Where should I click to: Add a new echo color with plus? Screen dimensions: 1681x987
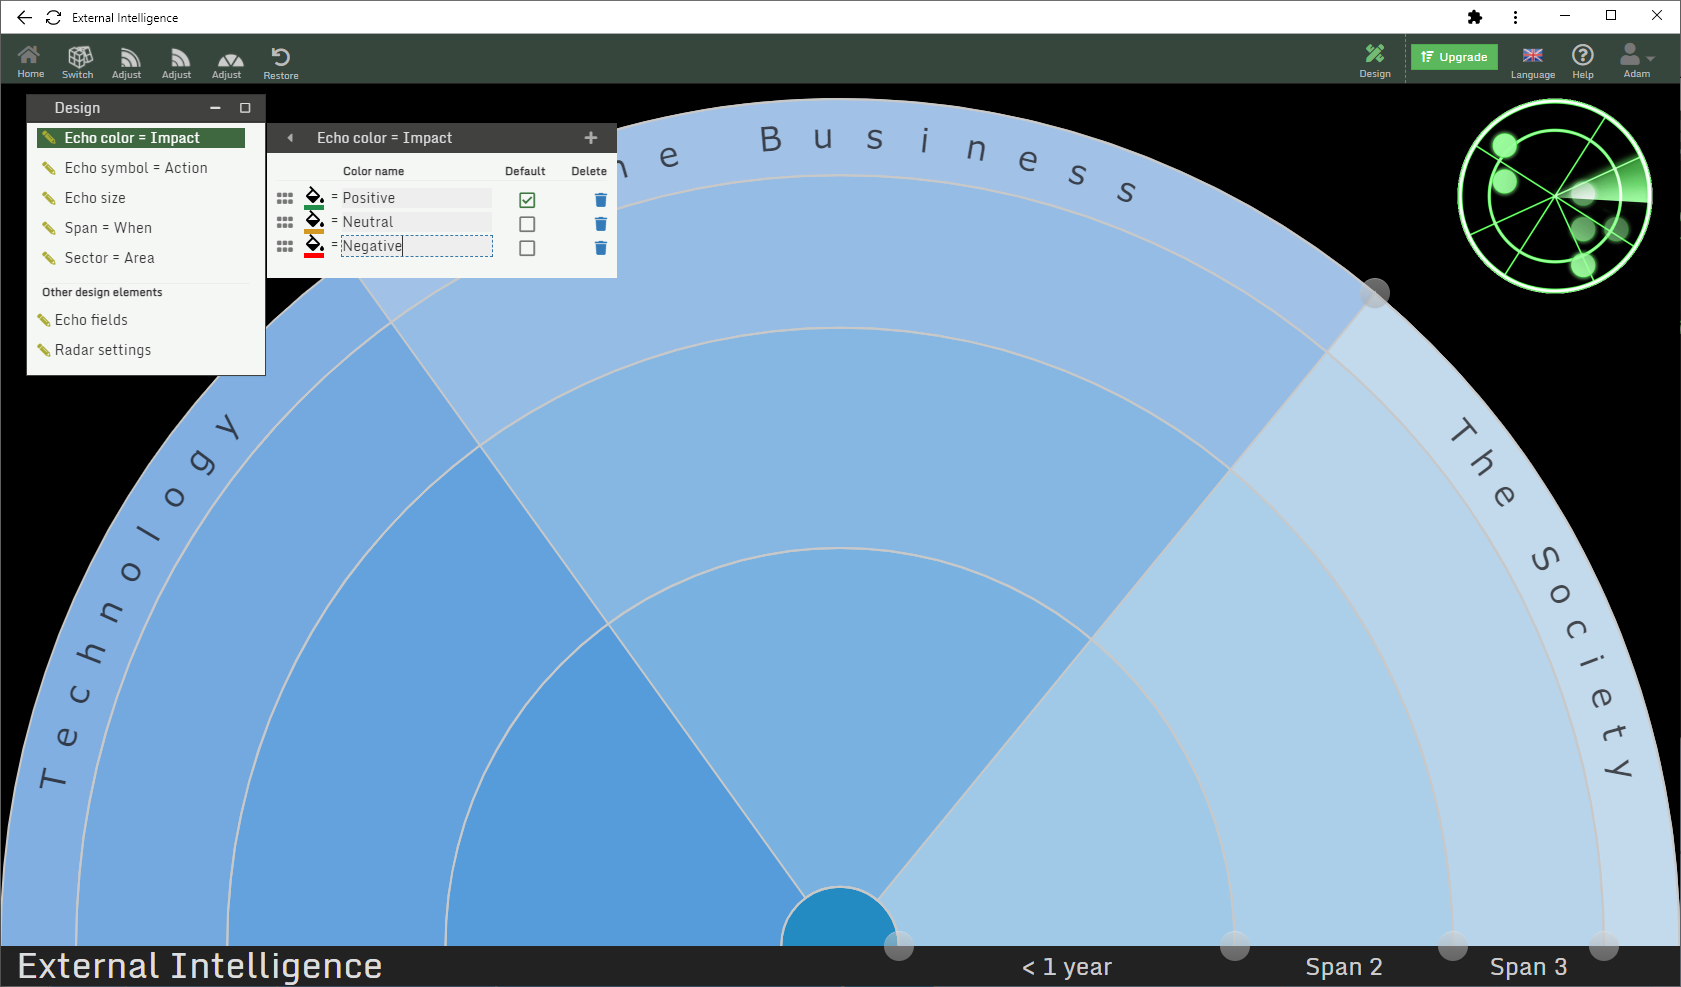pyautogui.click(x=591, y=138)
